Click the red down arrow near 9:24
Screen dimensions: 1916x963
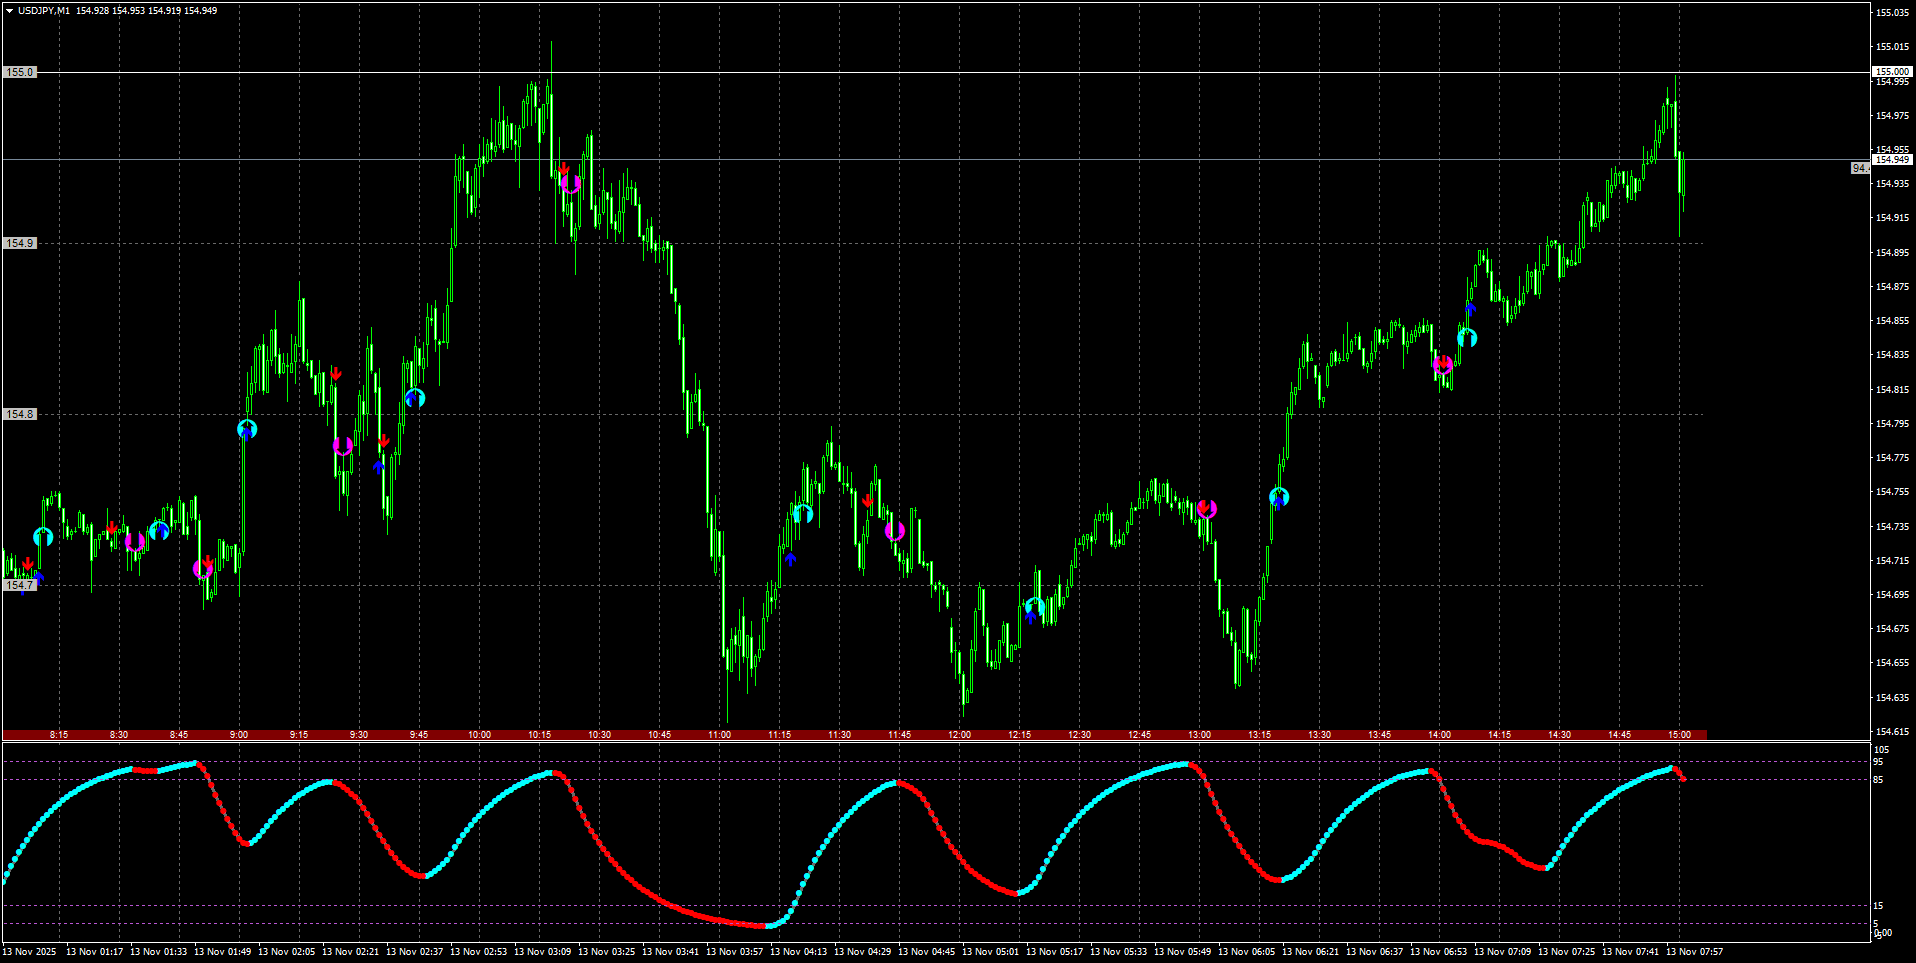[336, 374]
